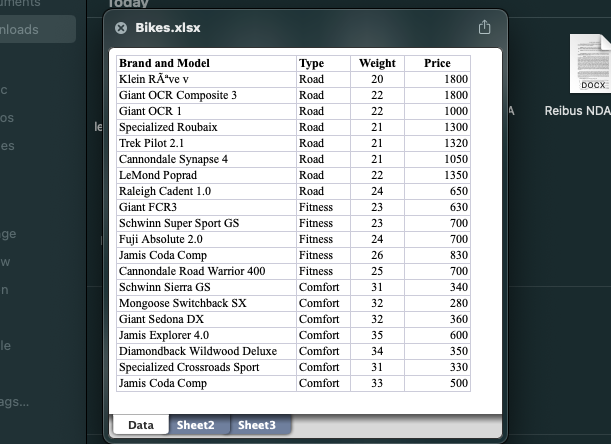This screenshot has width=611, height=444.
Task: Click the Bikes.xlsx title text
Action: (x=168, y=28)
